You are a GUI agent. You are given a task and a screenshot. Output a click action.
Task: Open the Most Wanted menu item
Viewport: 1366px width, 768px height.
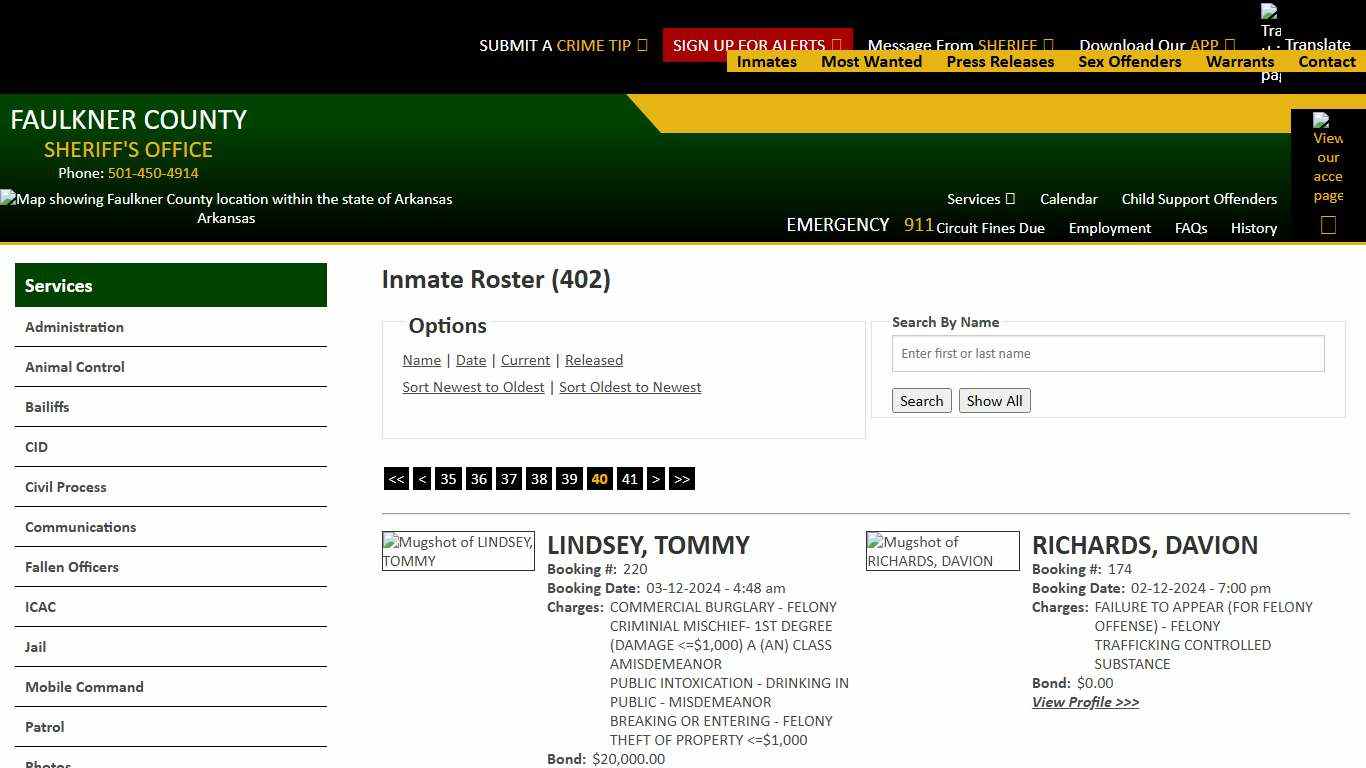[x=871, y=61]
